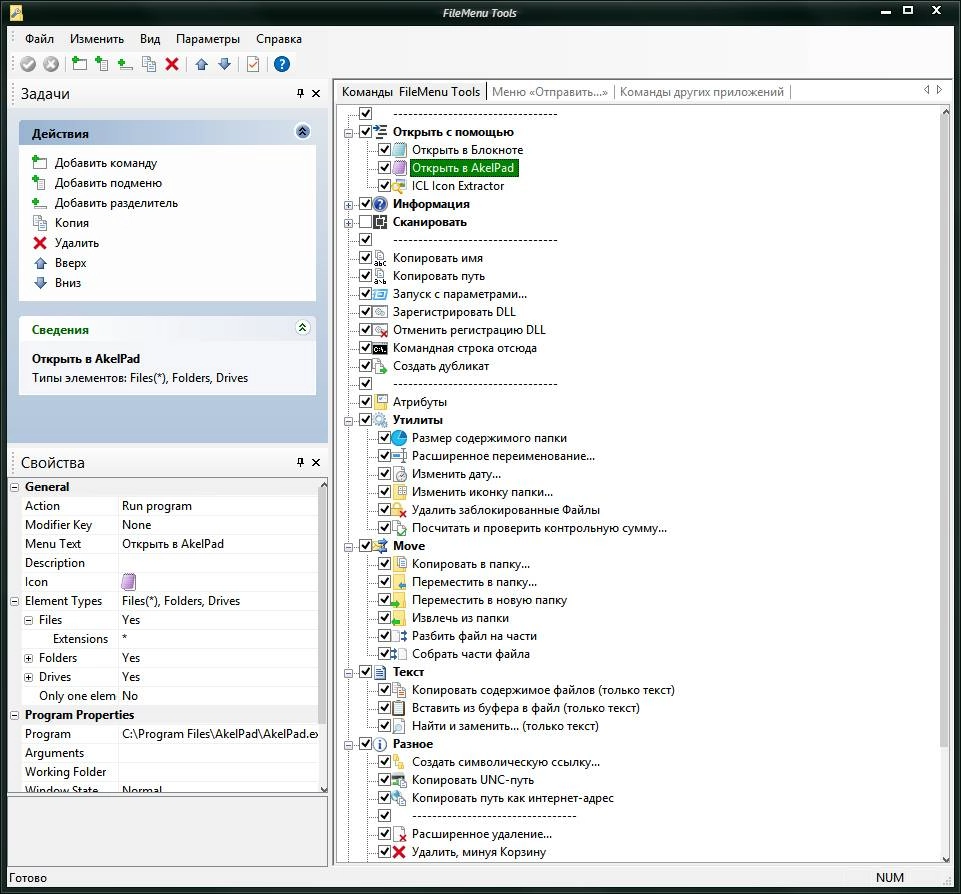This screenshot has width=961, height=894.
Task: Uncheck Разбить файл на части checkbox
Action: coord(384,636)
